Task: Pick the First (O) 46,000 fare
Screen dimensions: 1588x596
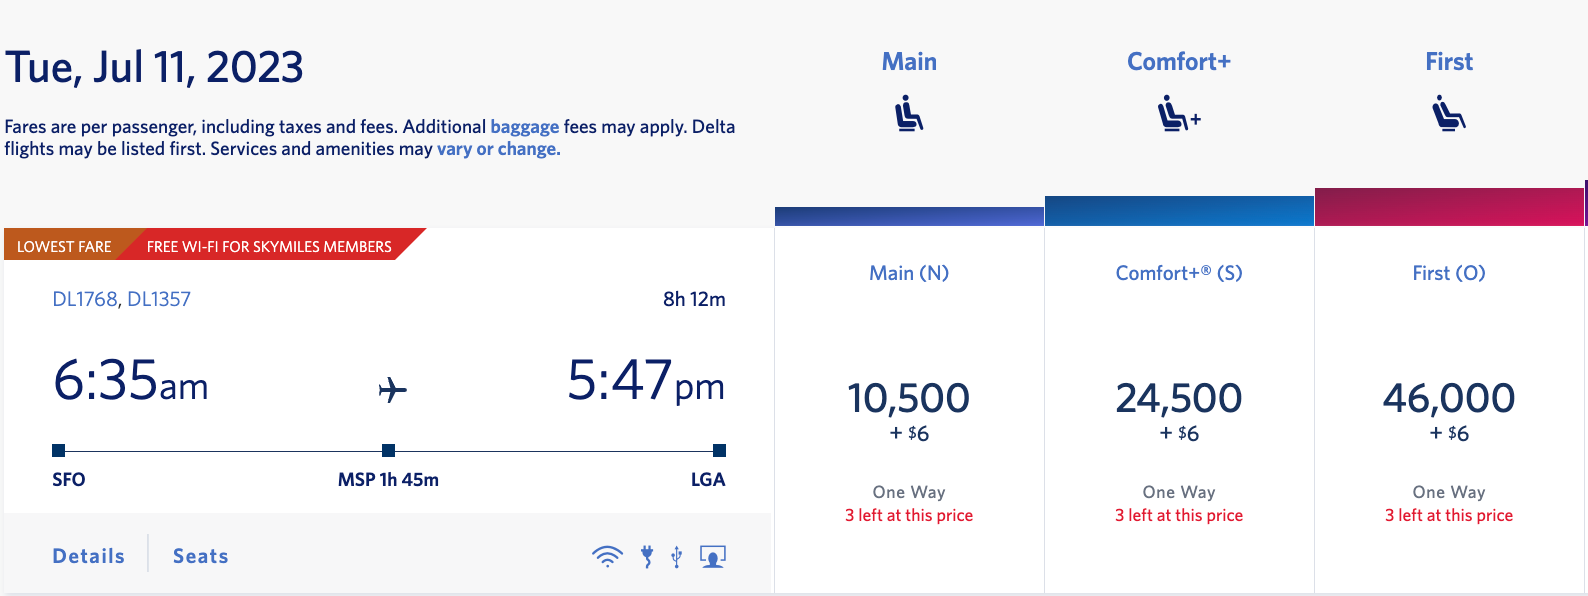Action: point(1449,400)
